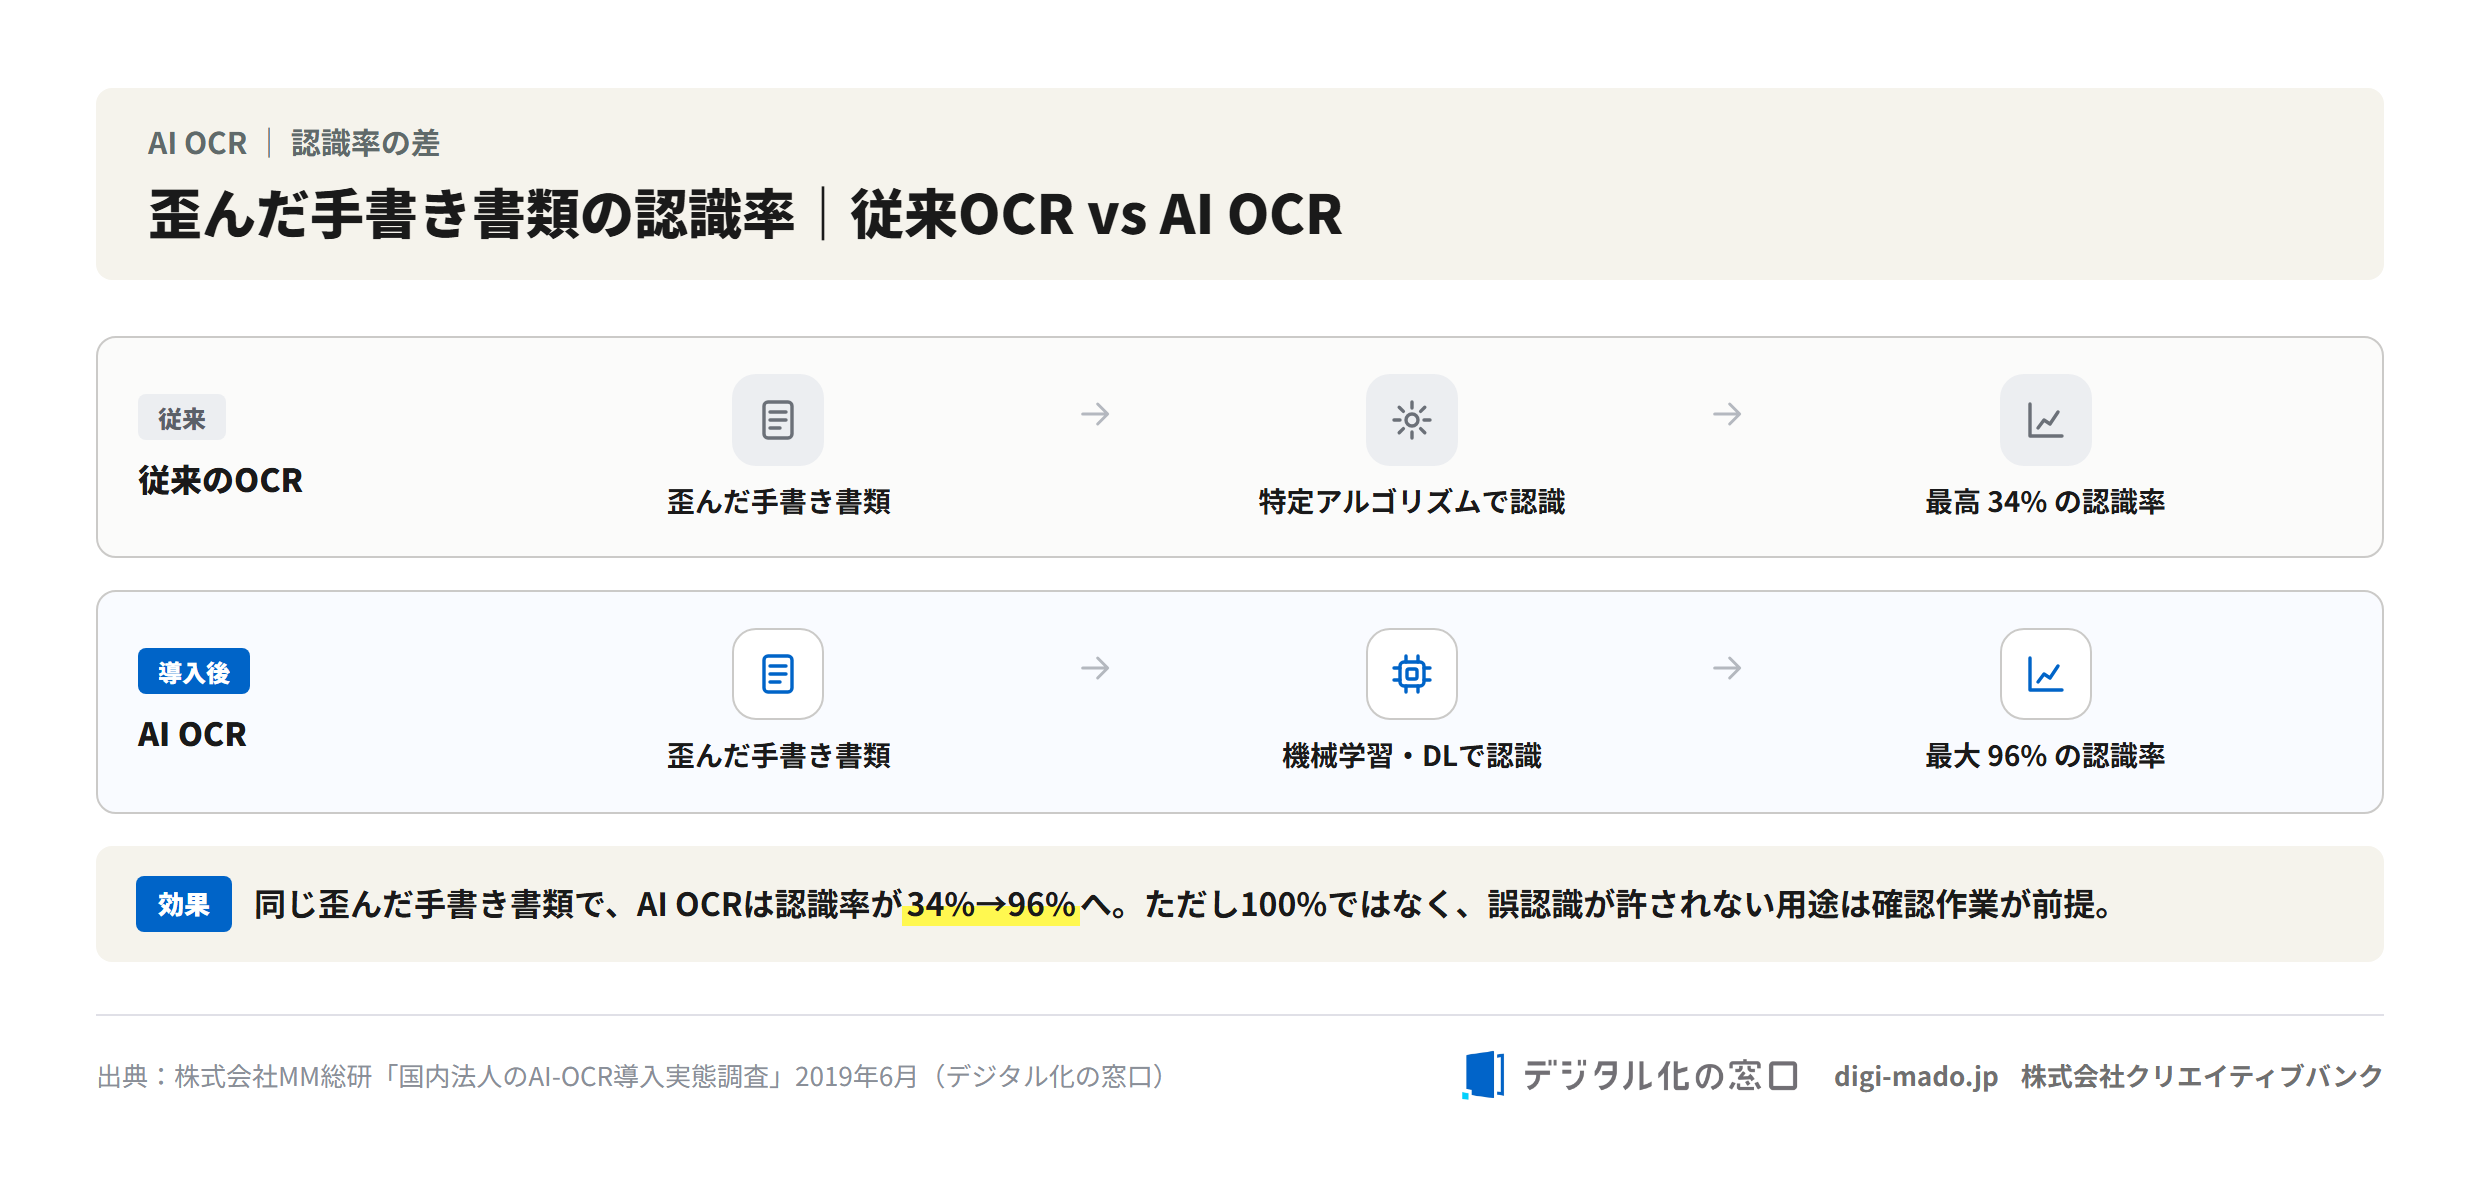Click the blue 導入後 badge
Viewport: 2480px width, 1194px height.
(194, 671)
